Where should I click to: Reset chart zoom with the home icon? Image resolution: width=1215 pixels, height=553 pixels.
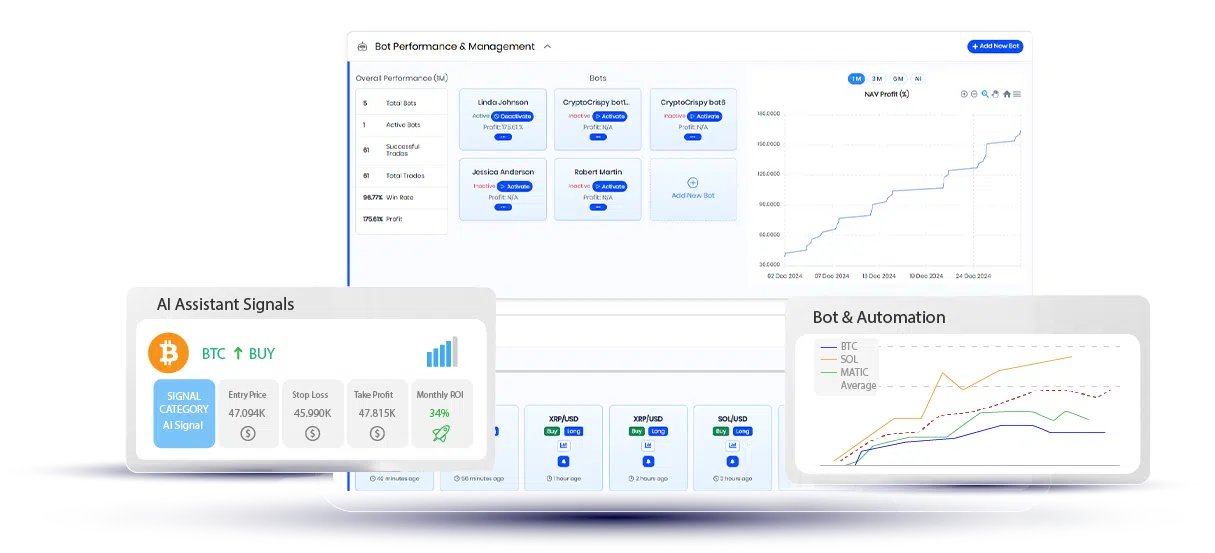tap(1007, 94)
